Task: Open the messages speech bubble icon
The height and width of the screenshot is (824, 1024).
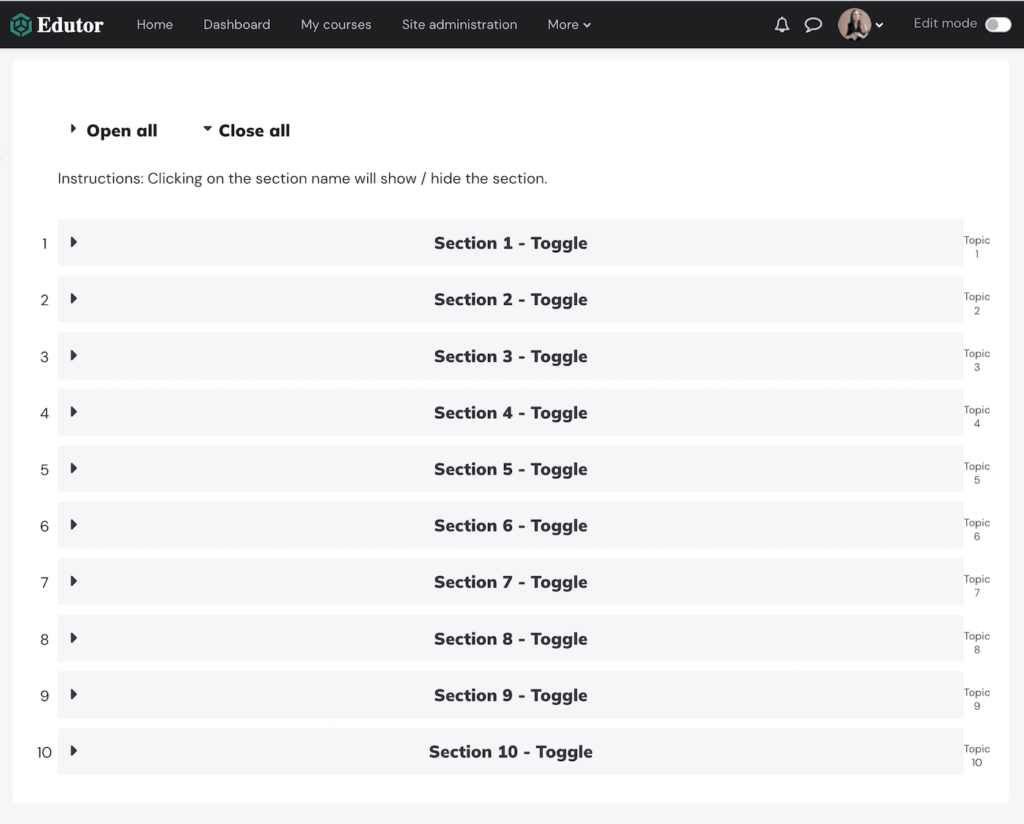Action: (x=813, y=25)
